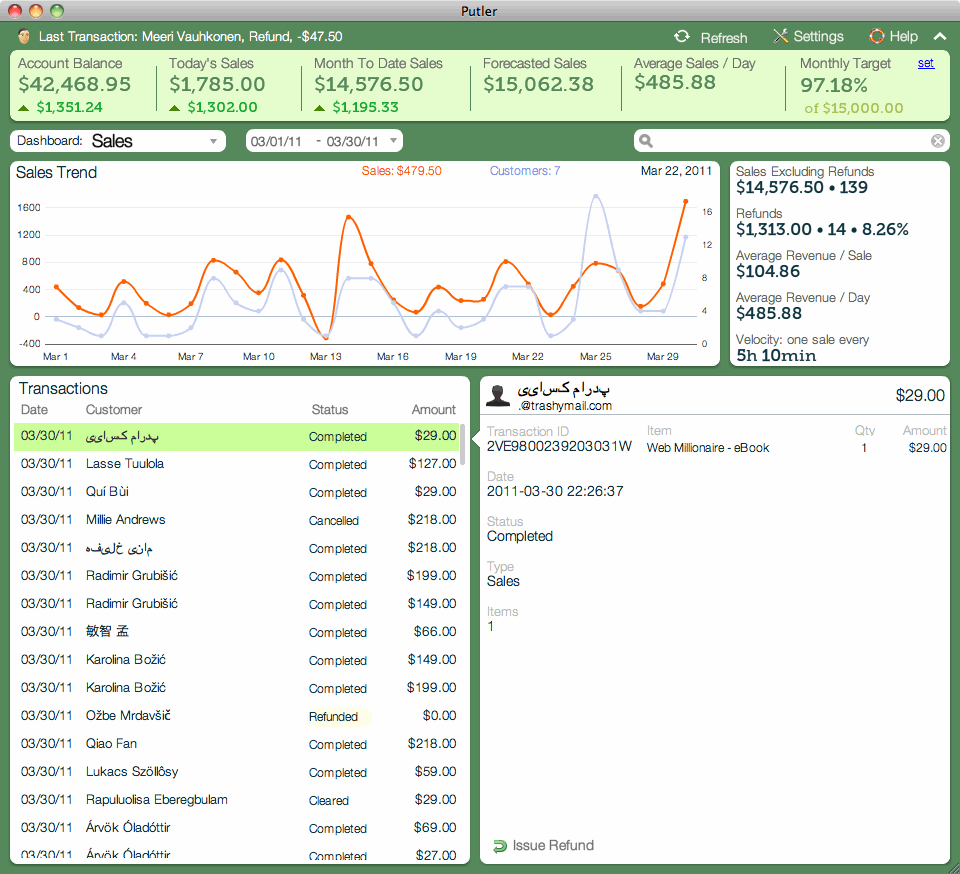This screenshot has width=960, height=874.
Task: Click the green up arrow under Today's Sales
Action: (x=174, y=108)
